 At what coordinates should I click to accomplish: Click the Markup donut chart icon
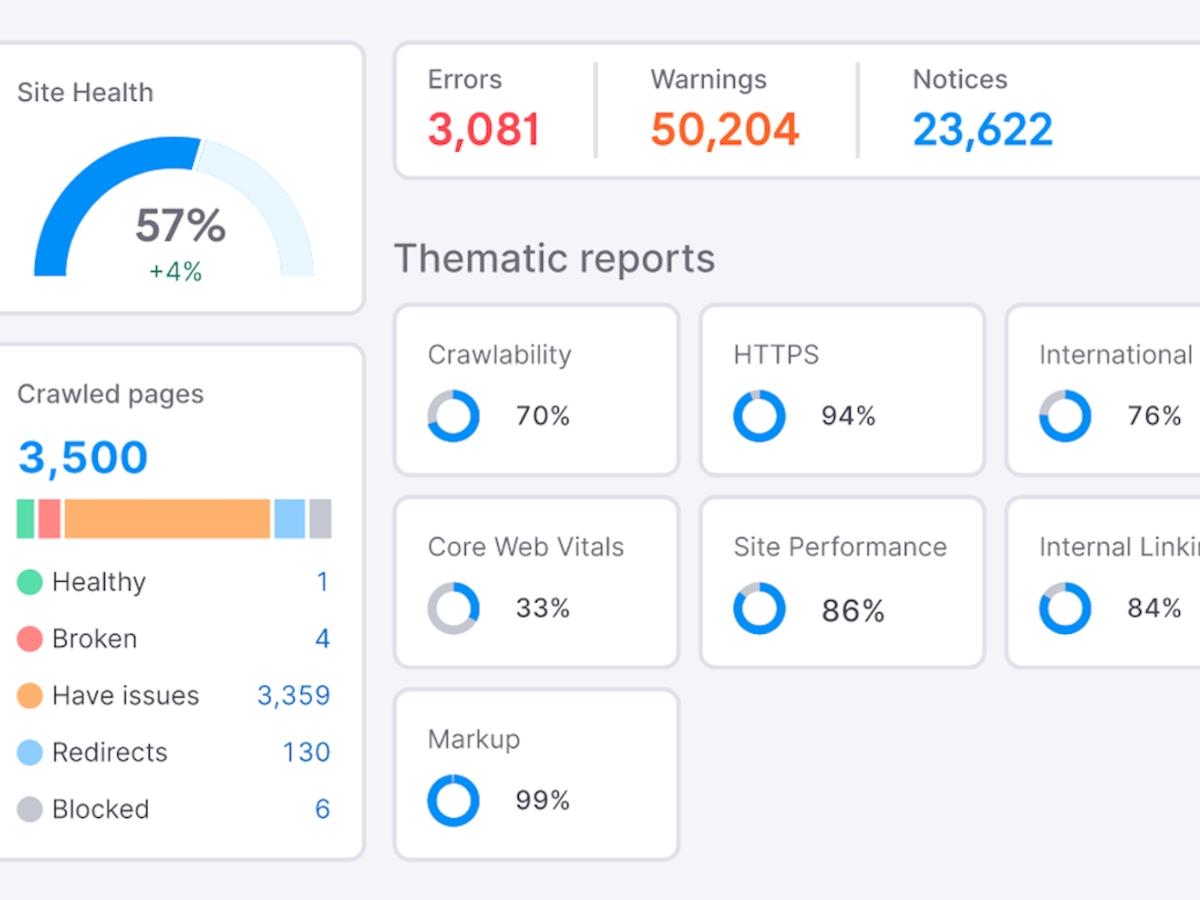(453, 800)
